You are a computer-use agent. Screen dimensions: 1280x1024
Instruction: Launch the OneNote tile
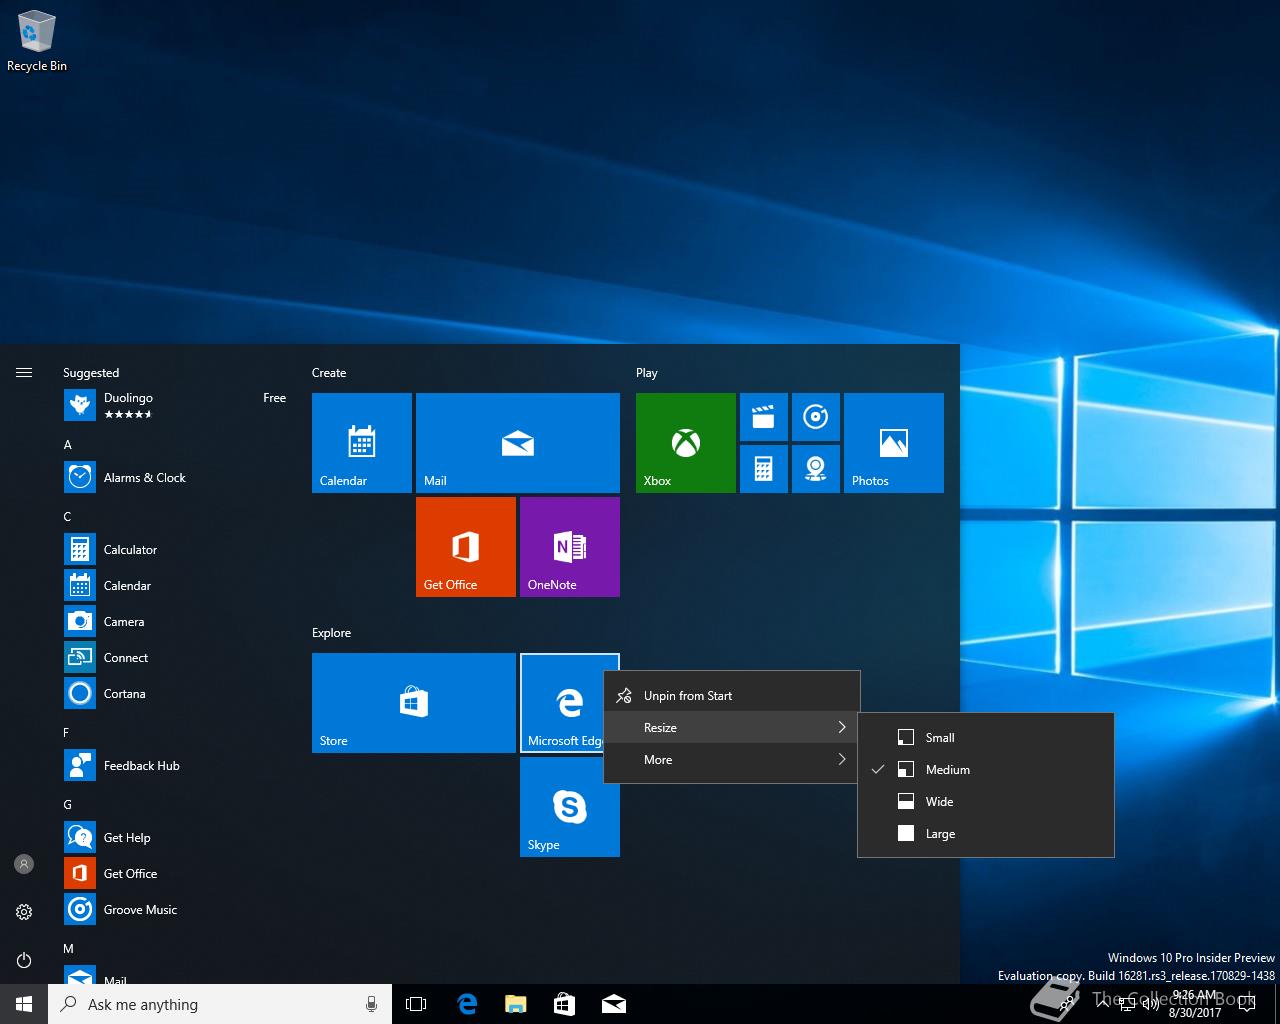coord(569,546)
